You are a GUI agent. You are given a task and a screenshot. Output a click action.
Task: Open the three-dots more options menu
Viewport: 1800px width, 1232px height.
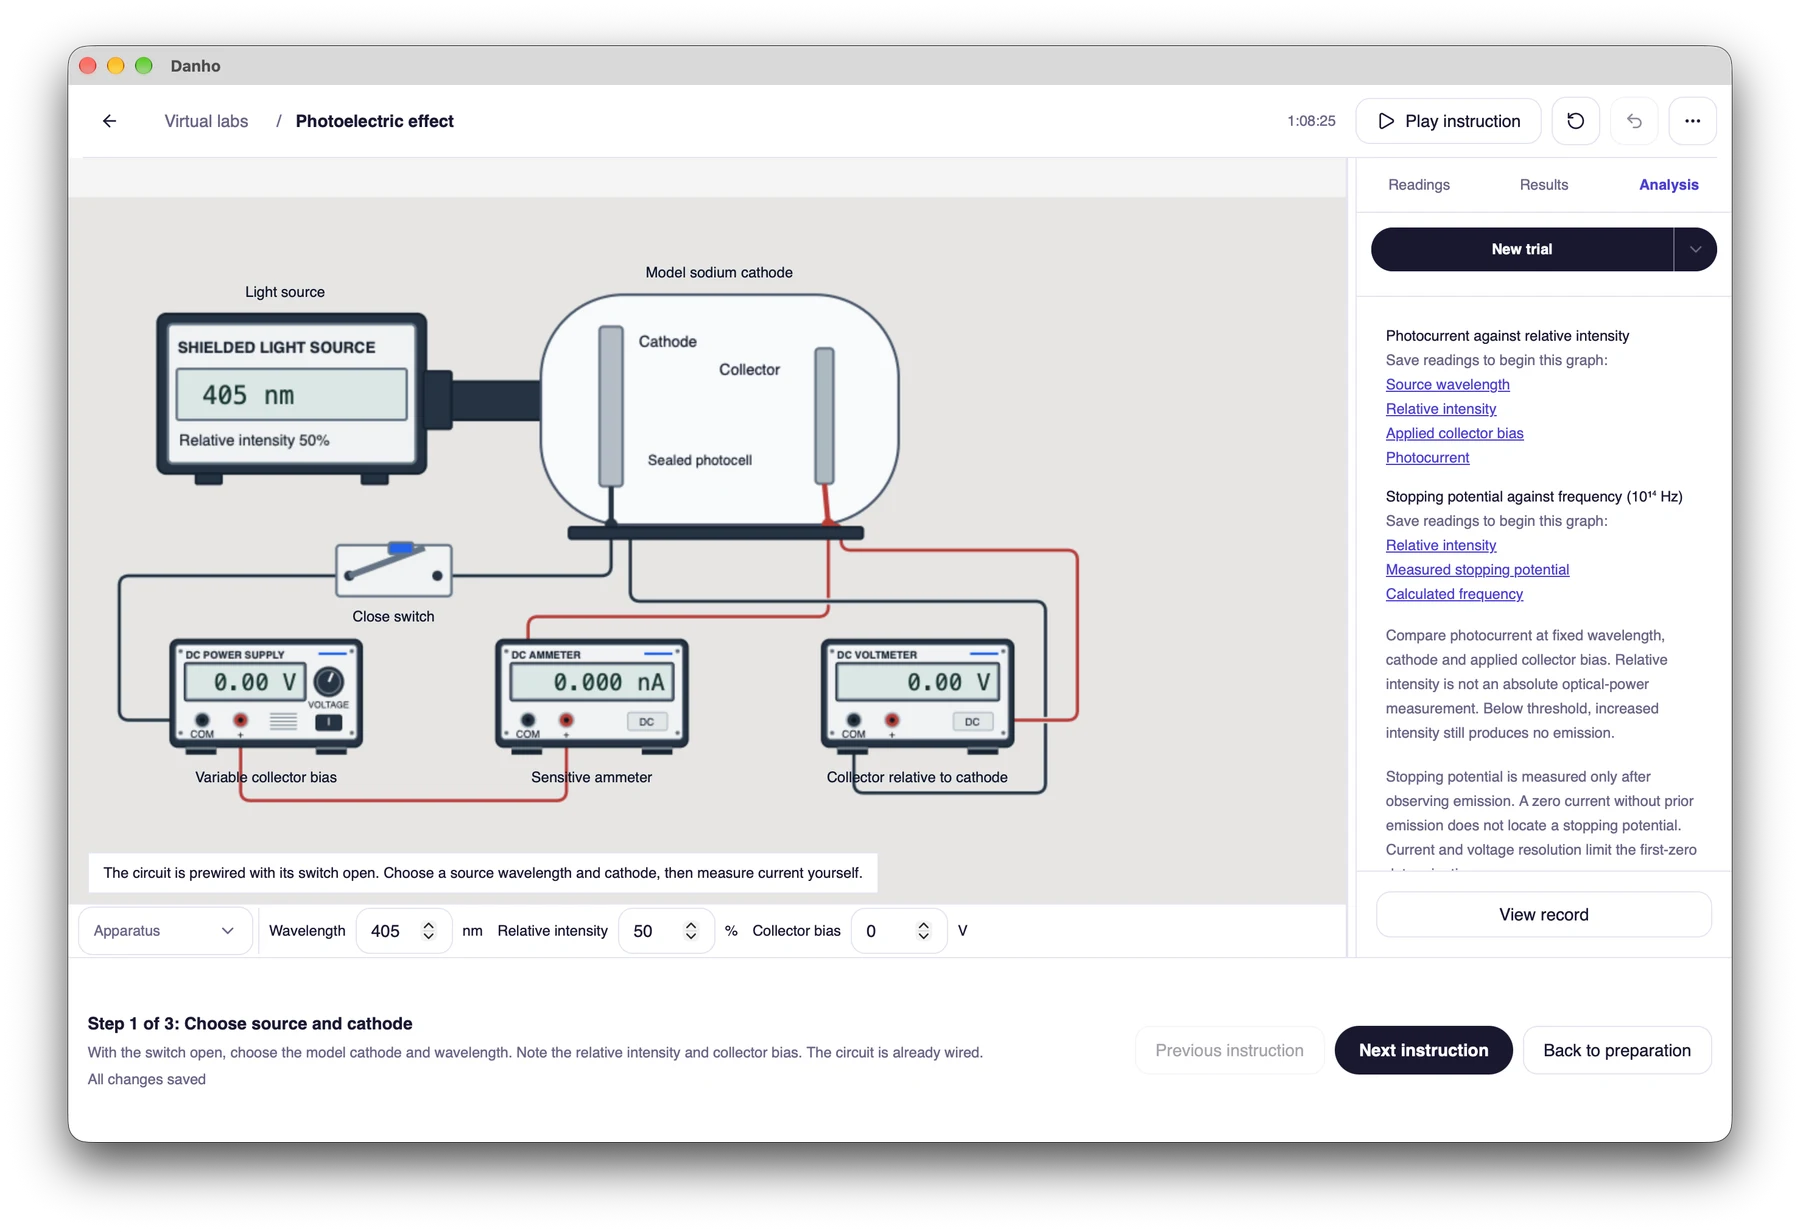point(1692,121)
